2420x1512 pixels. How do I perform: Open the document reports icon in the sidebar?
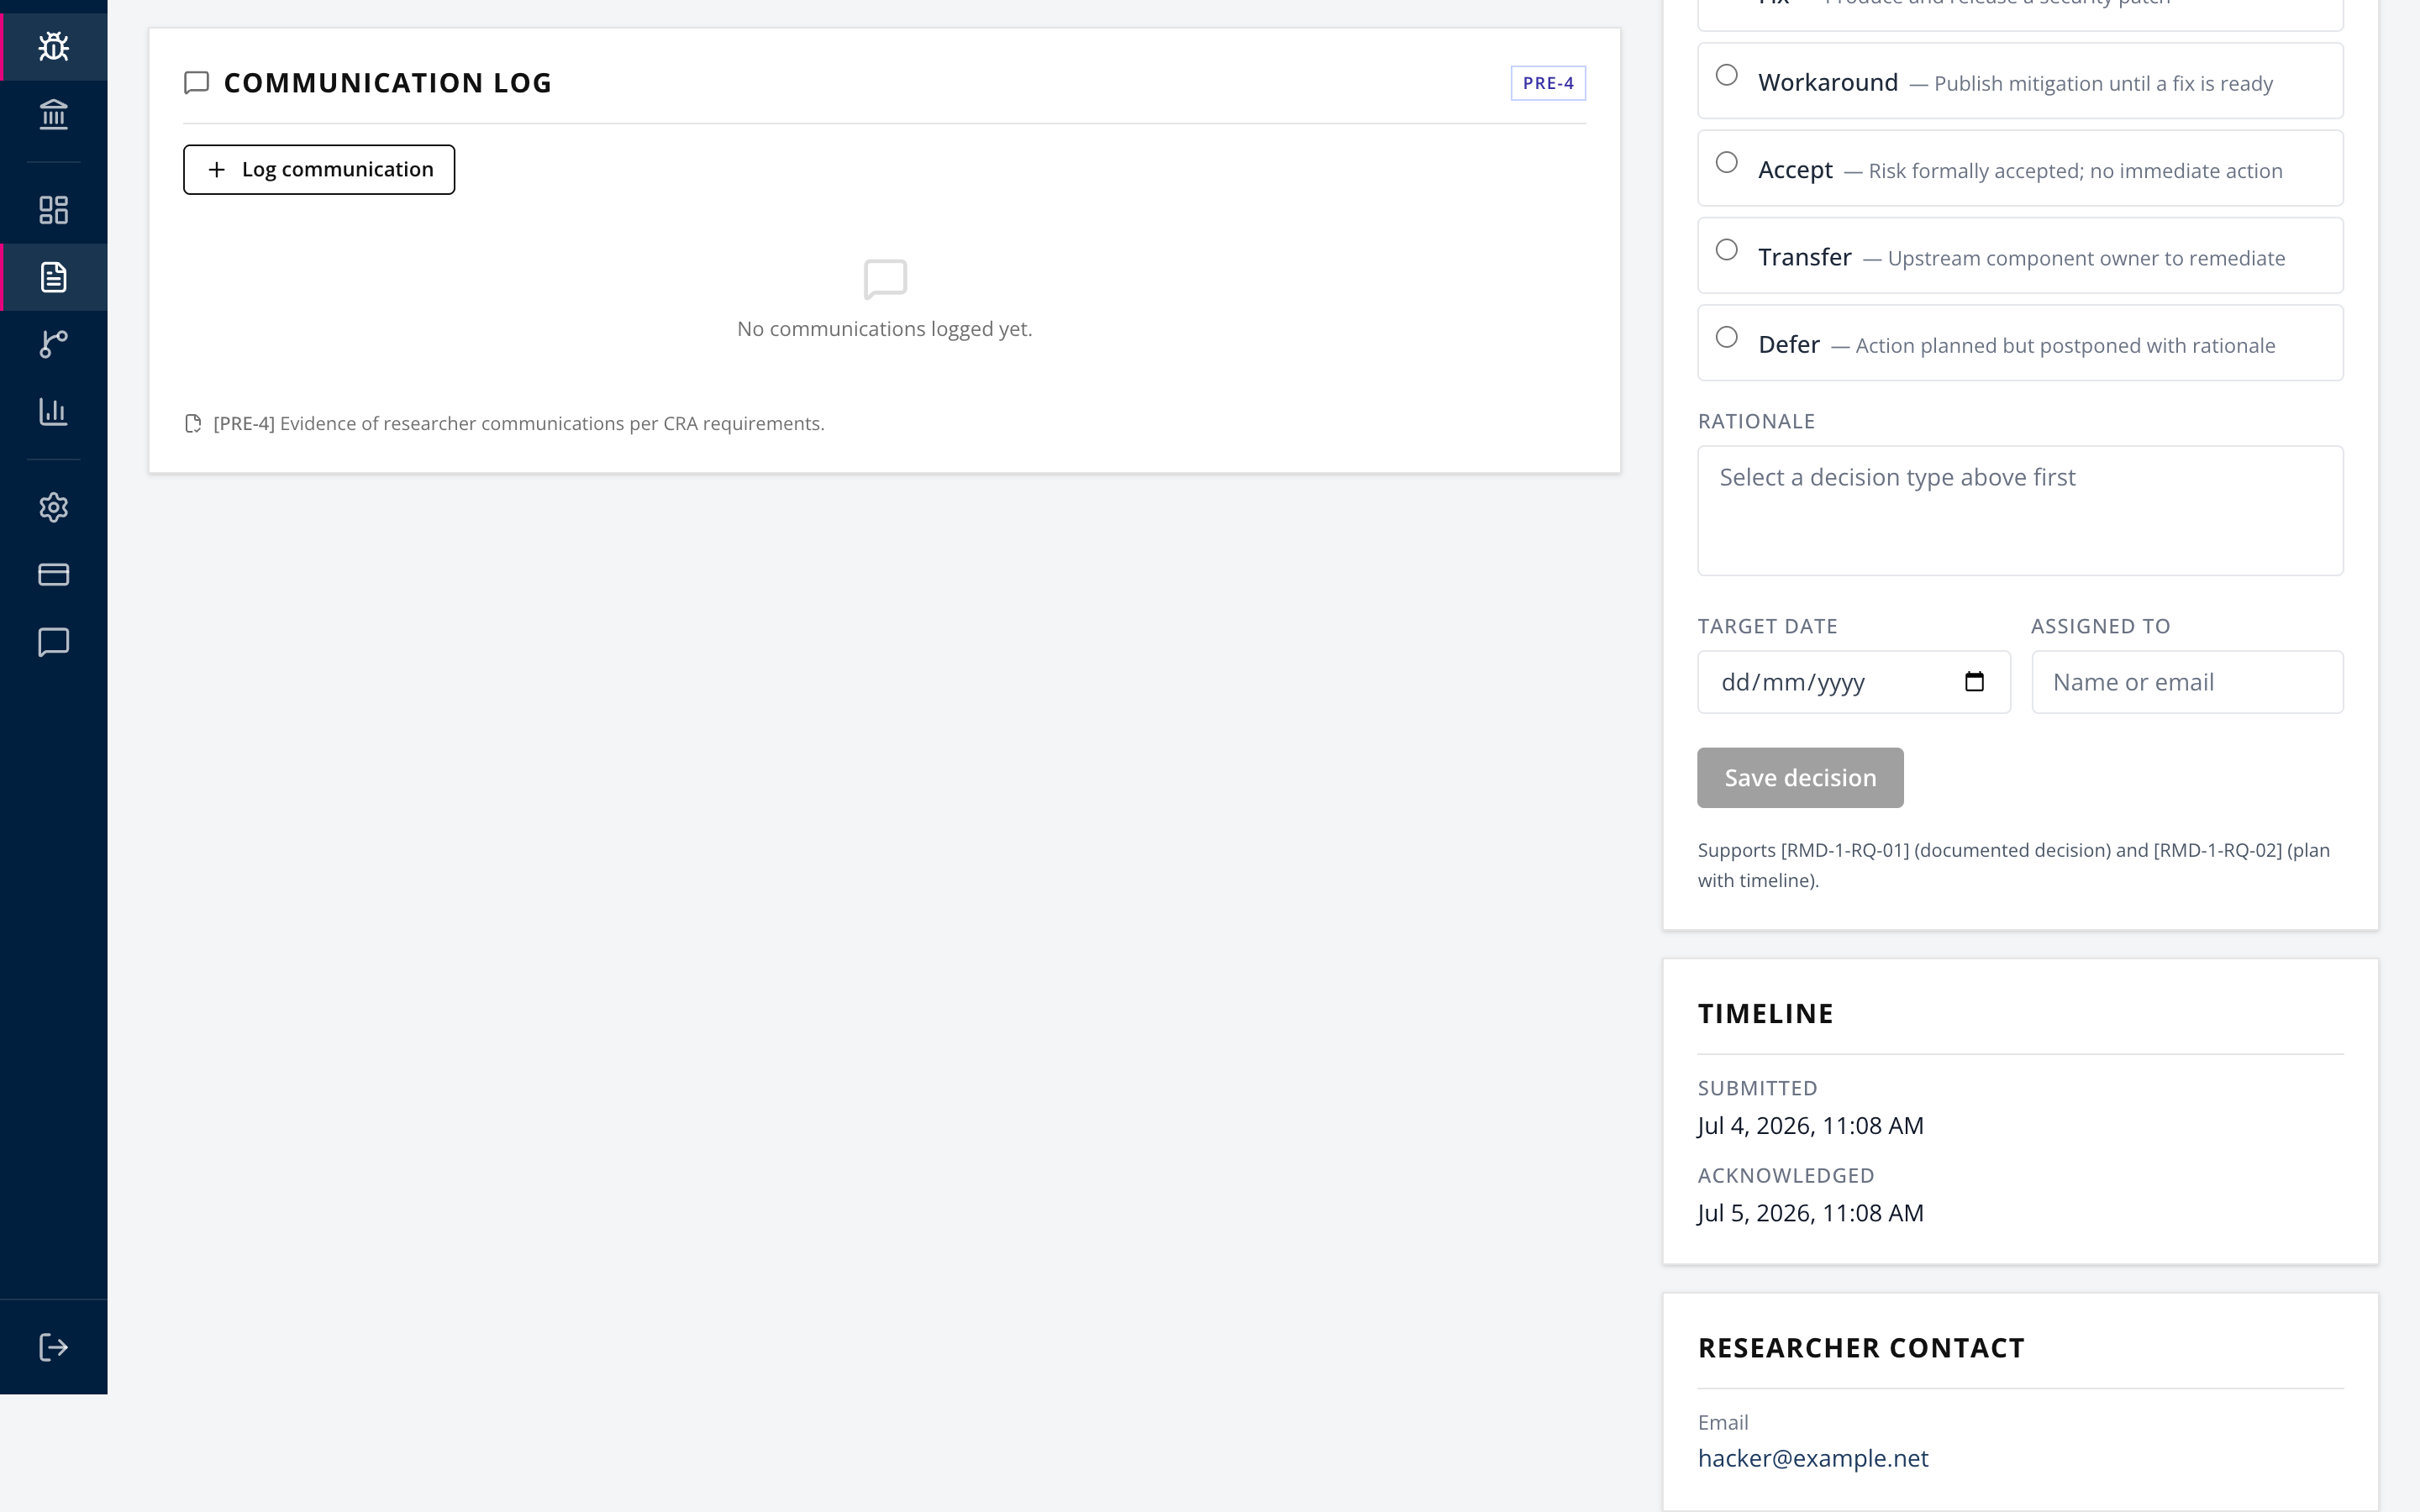(x=53, y=277)
